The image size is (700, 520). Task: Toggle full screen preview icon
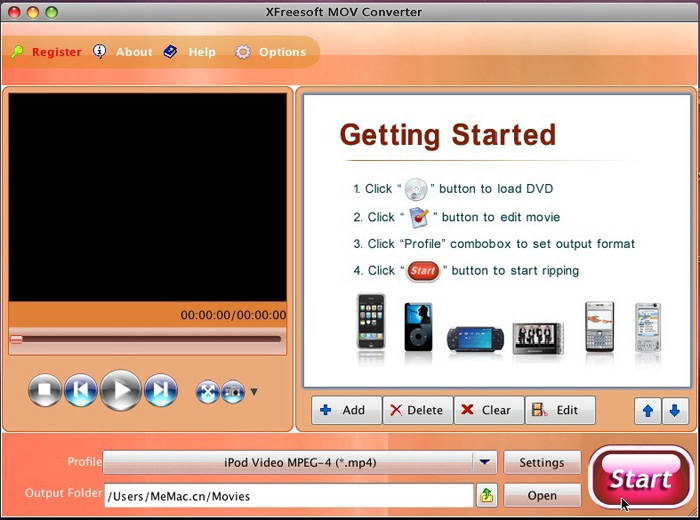tap(208, 392)
